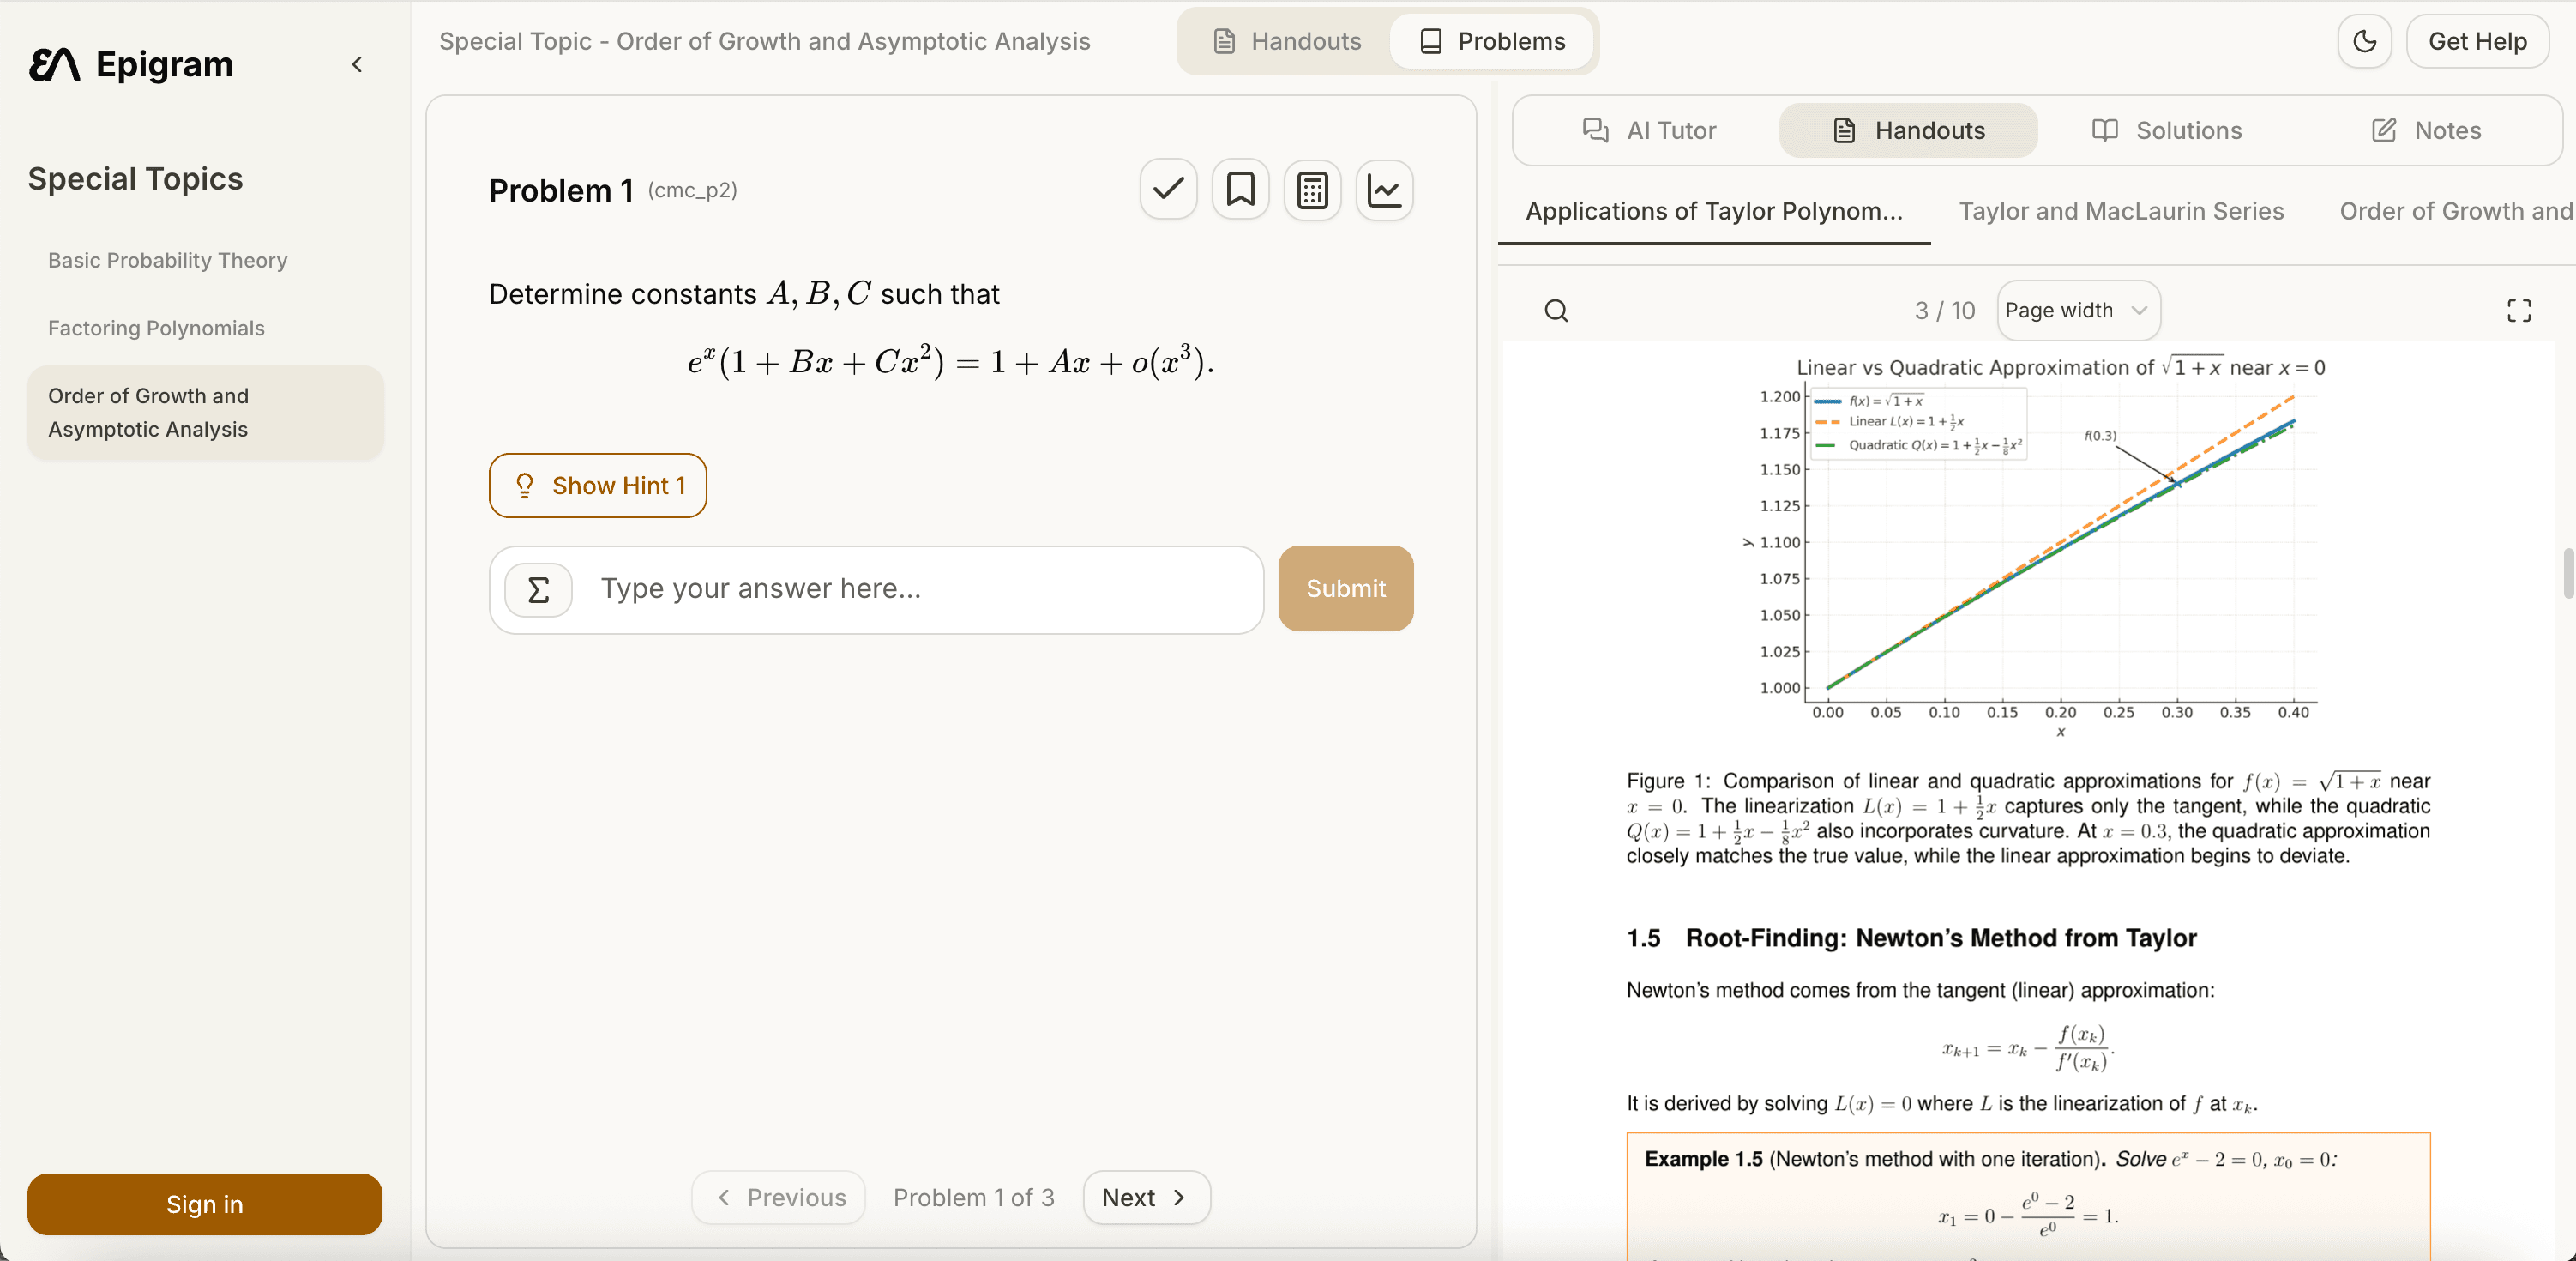Screen dimensions: 2576x1261
Task: Open the math symbol sigma keyboard
Action: [x=538, y=589]
